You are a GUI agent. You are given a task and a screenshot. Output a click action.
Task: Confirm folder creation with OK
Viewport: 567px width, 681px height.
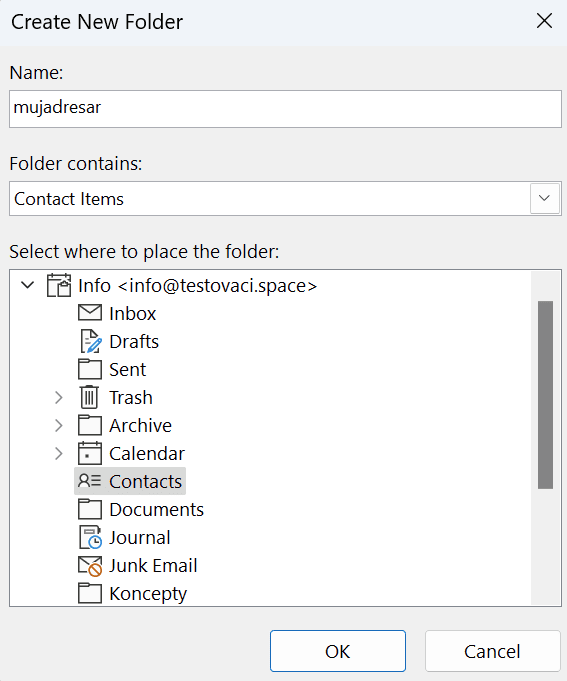[338, 651]
